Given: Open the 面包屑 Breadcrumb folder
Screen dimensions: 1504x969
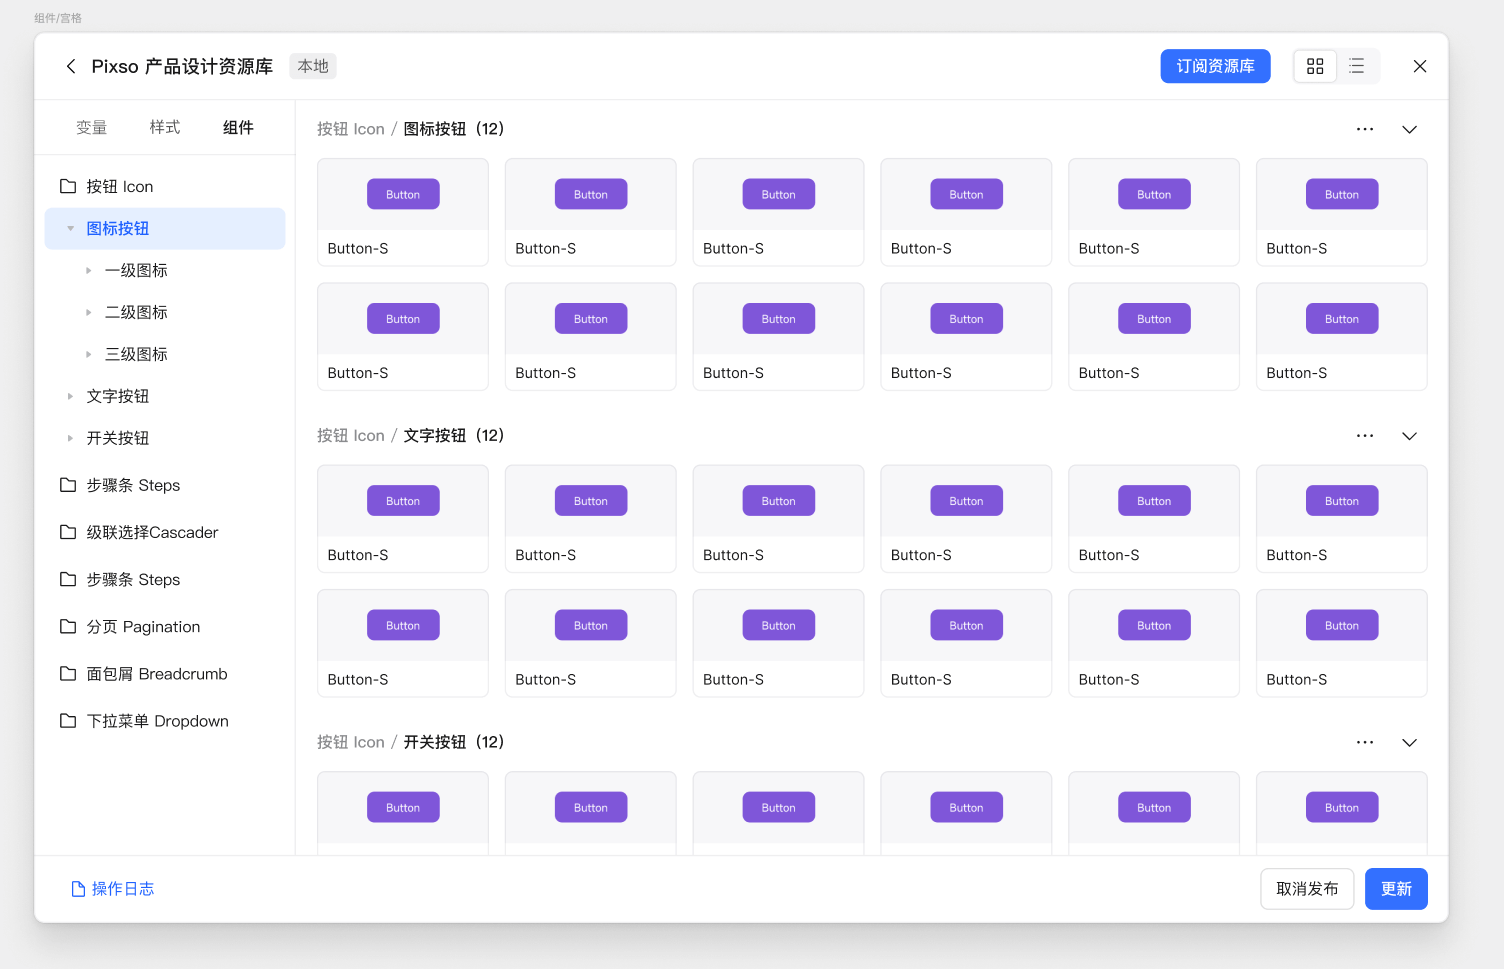Looking at the screenshot, I should [156, 674].
